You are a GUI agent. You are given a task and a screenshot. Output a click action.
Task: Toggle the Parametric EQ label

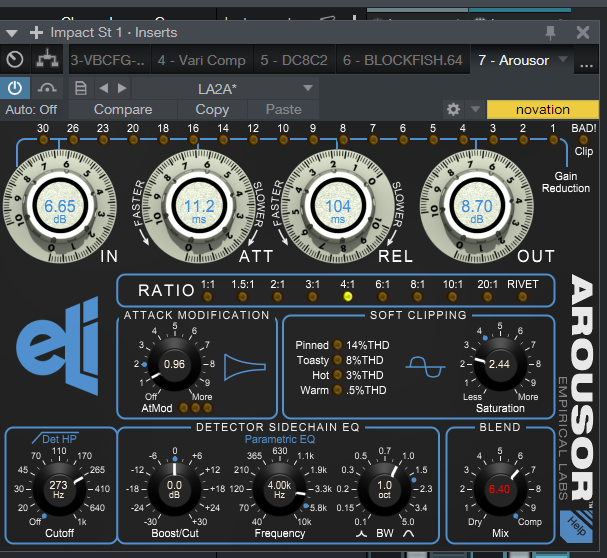280,439
